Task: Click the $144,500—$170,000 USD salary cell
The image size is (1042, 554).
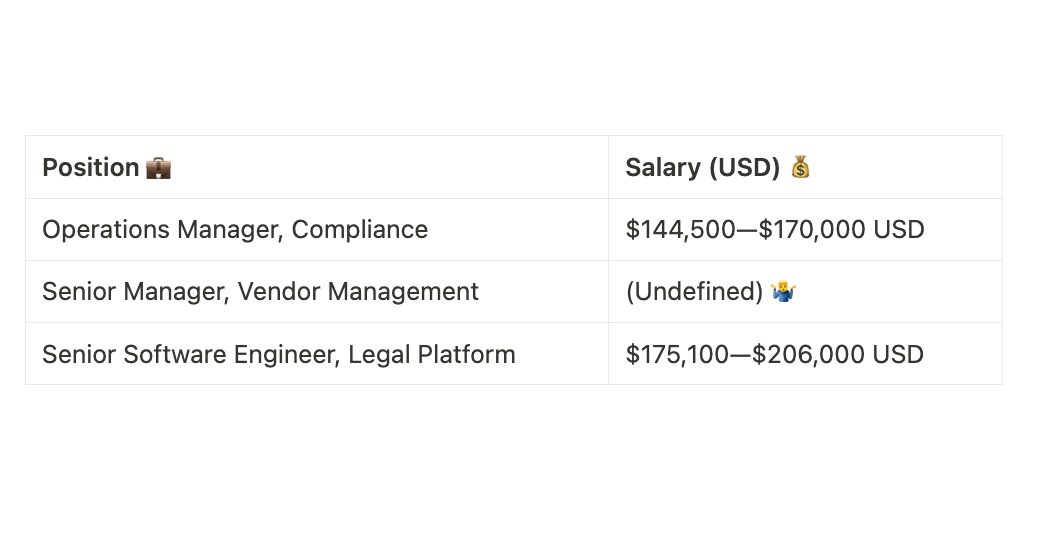Action: click(805, 230)
